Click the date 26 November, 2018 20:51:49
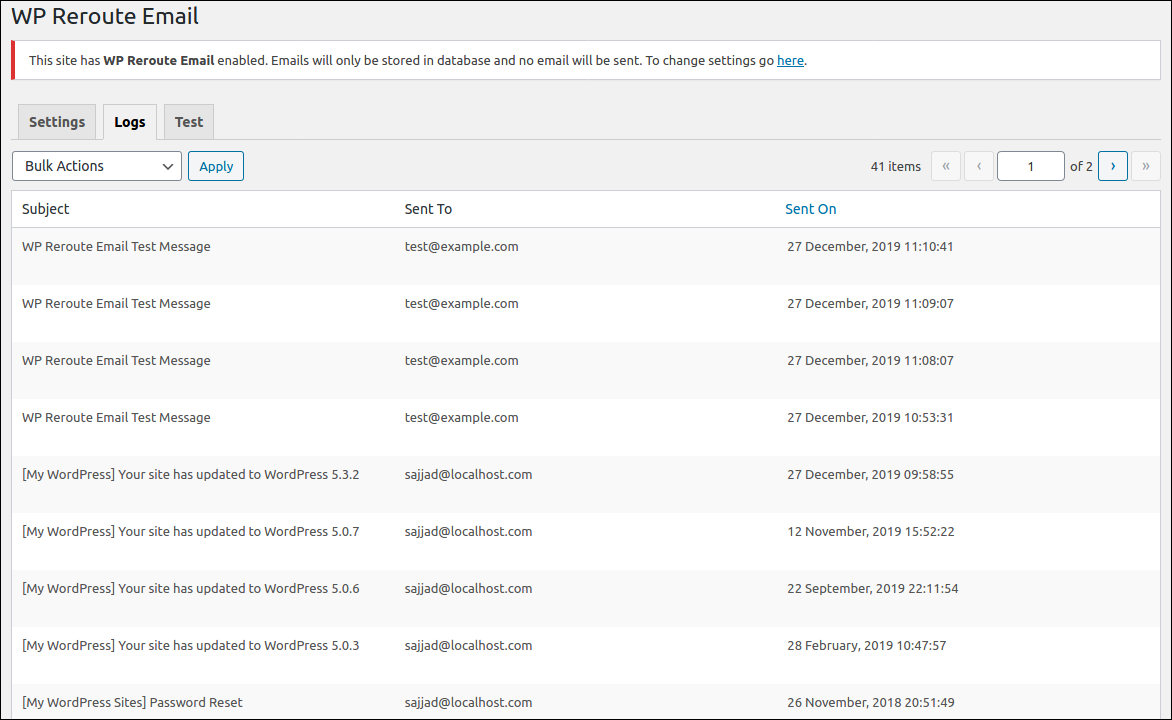Image resolution: width=1172 pixels, height=720 pixels. pyautogui.click(x=871, y=703)
